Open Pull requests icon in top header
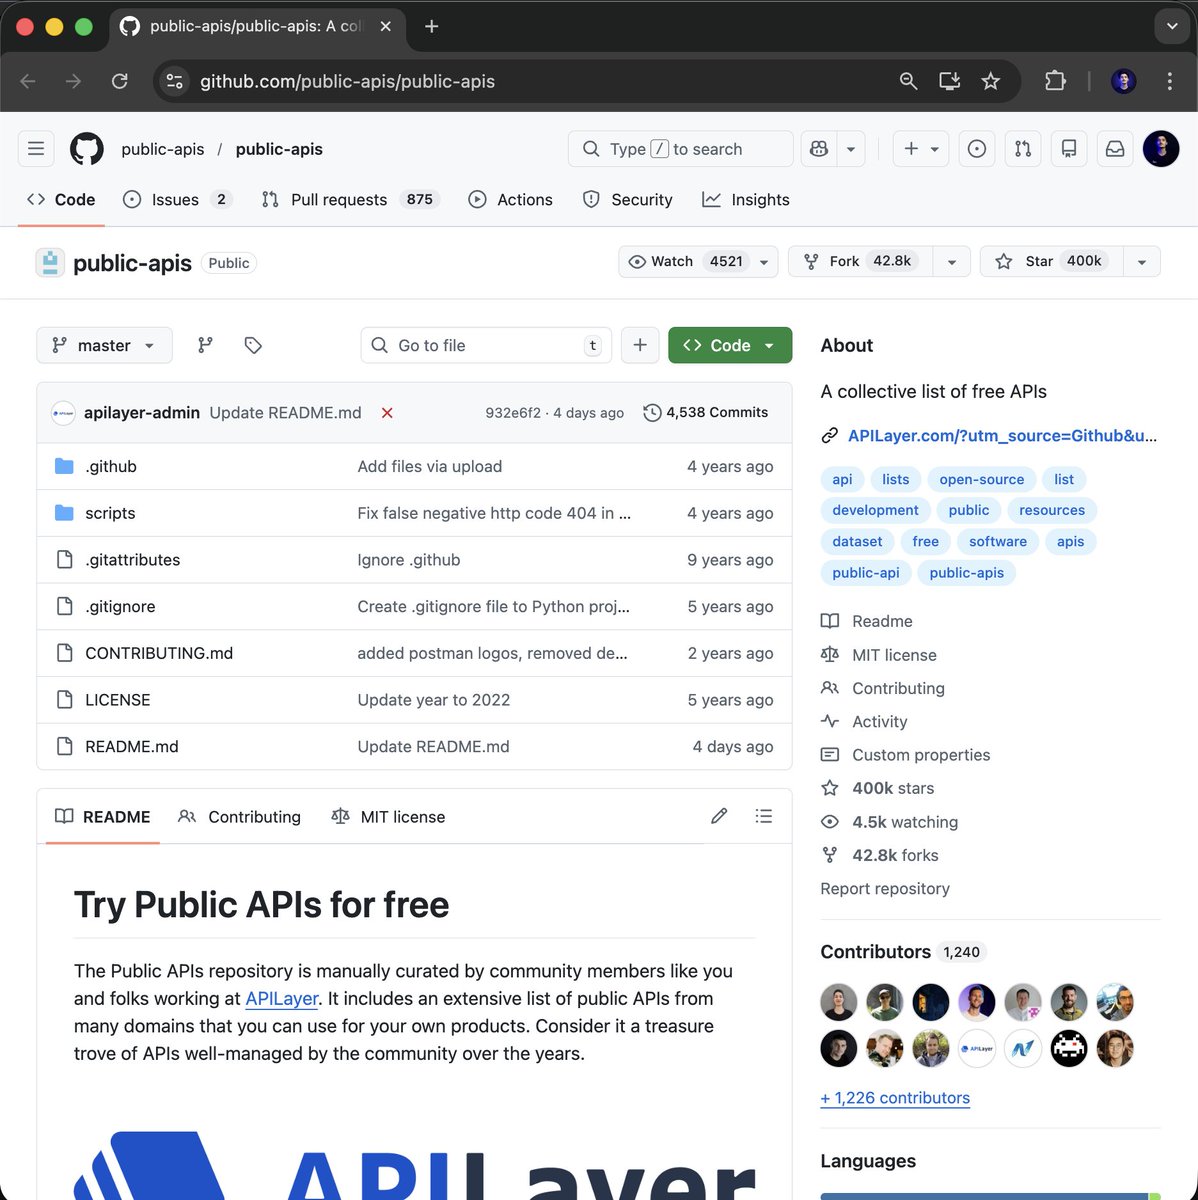This screenshot has height=1200, width=1198. pyautogui.click(x=1023, y=149)
